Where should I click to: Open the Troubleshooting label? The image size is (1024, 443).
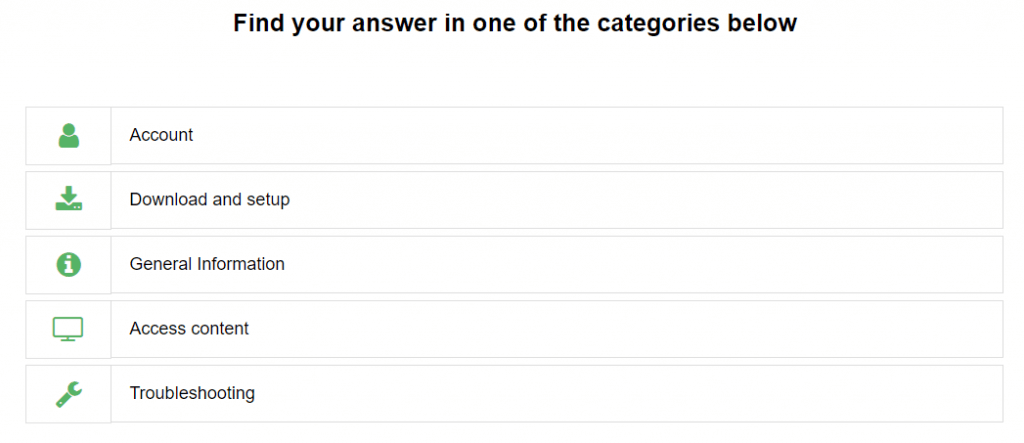click(192, 393)
